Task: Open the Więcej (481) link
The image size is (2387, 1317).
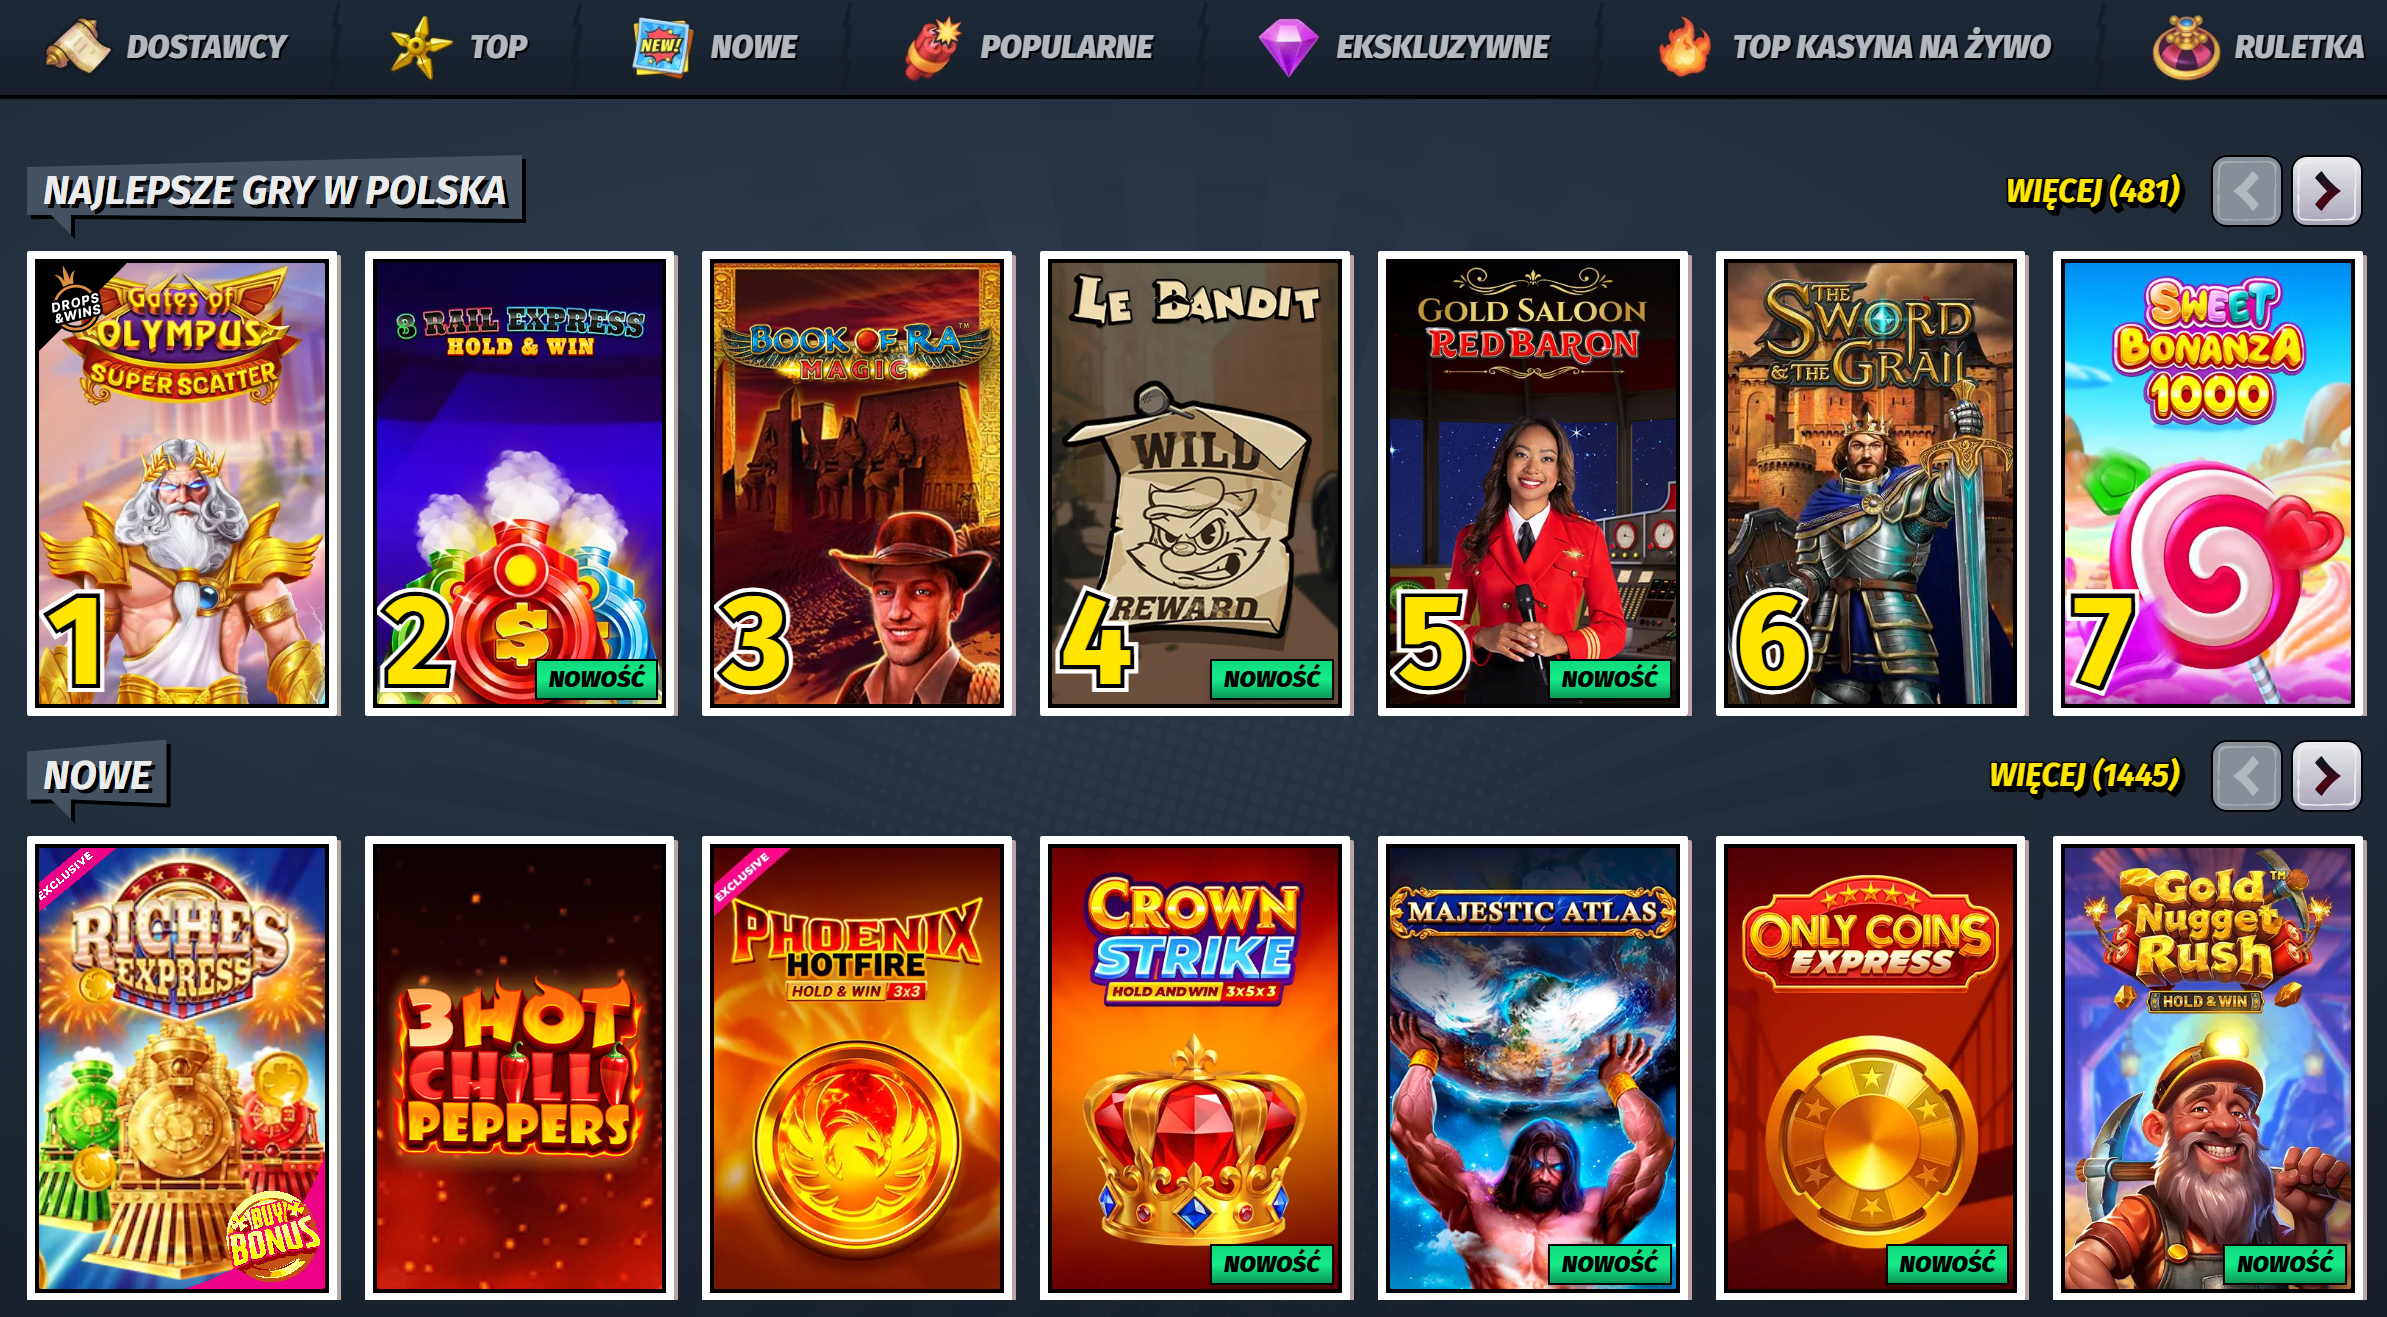Action: [x=2093, y=191]
